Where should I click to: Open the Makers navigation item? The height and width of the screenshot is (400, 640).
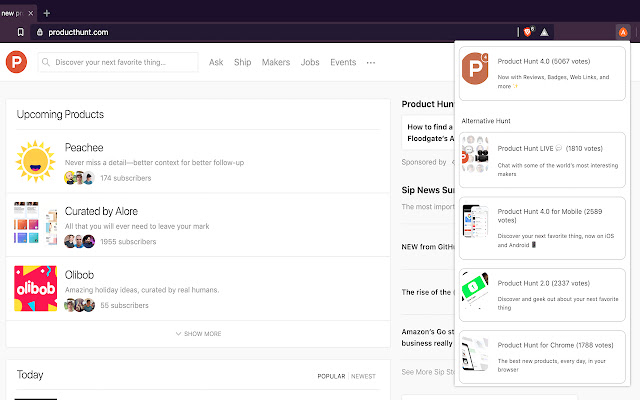click(276, 62)
